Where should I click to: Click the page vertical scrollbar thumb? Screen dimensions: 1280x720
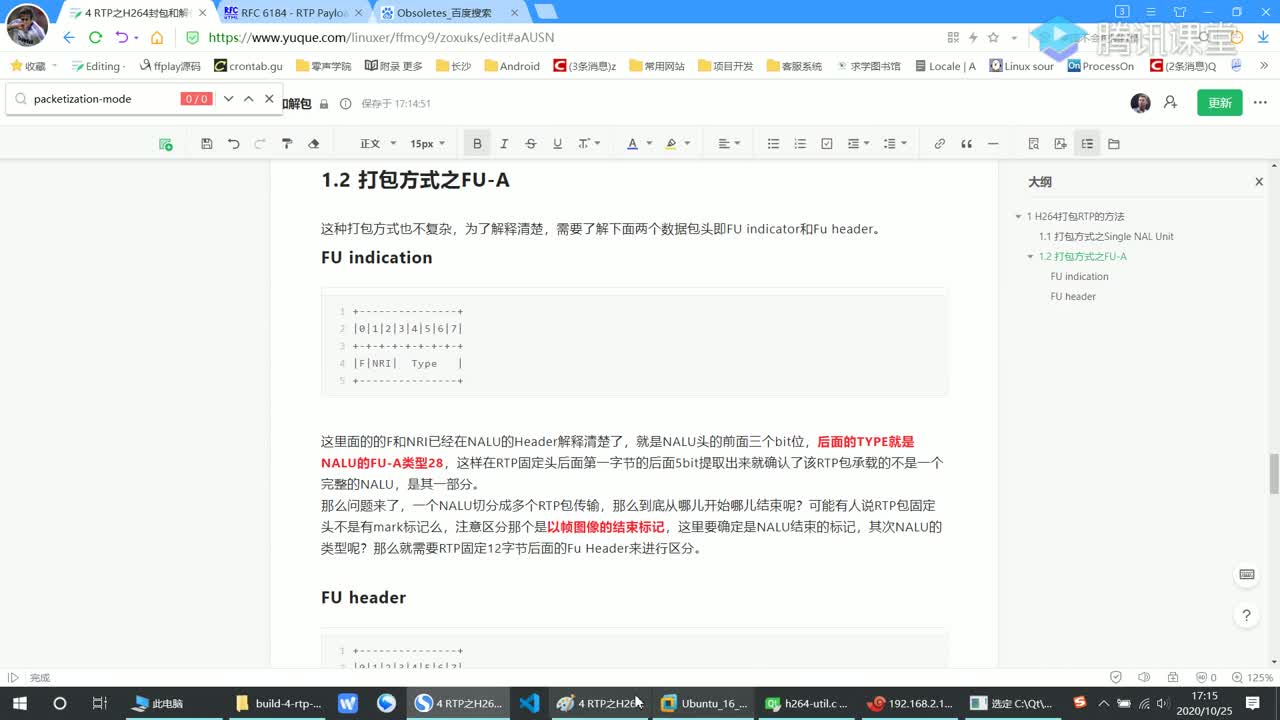[1274, 473]
